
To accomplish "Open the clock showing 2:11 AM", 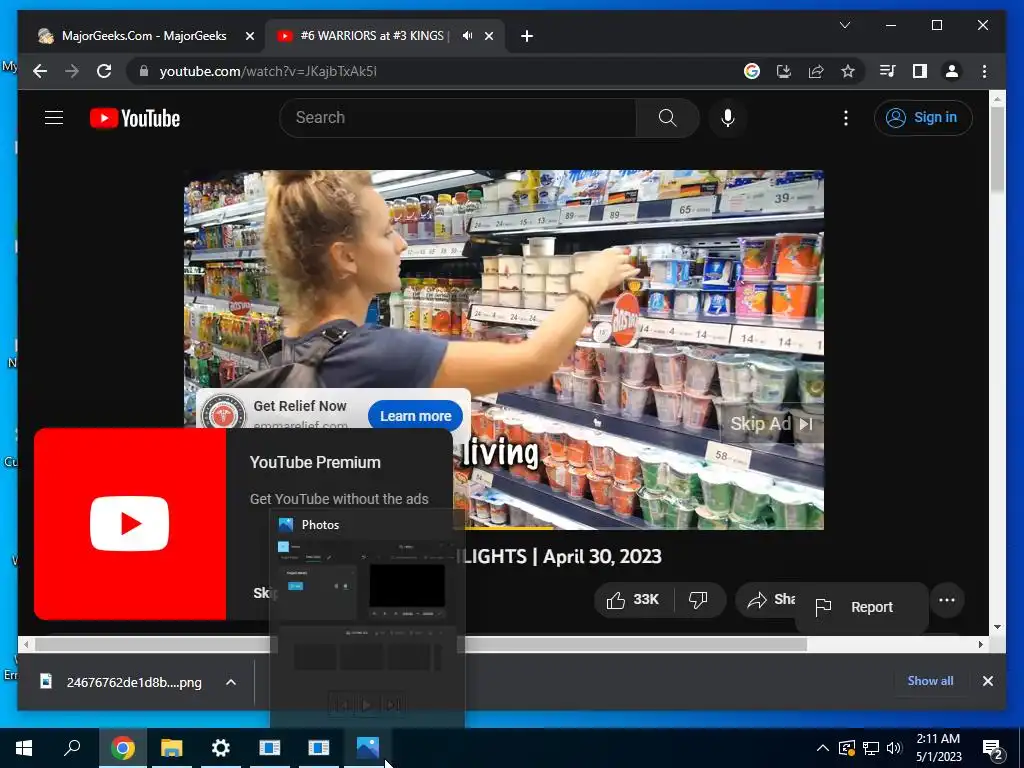I will click(x=938, y=748).
